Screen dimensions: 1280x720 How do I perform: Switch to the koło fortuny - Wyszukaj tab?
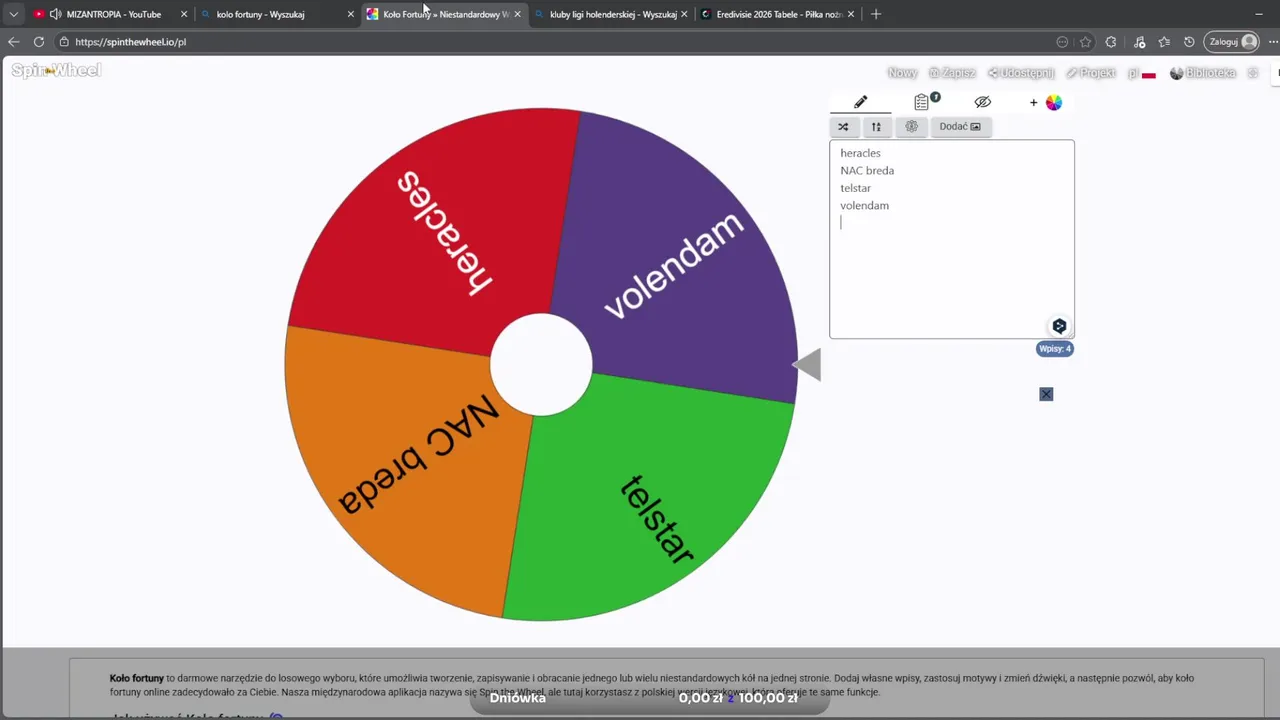tap(260, 14)
